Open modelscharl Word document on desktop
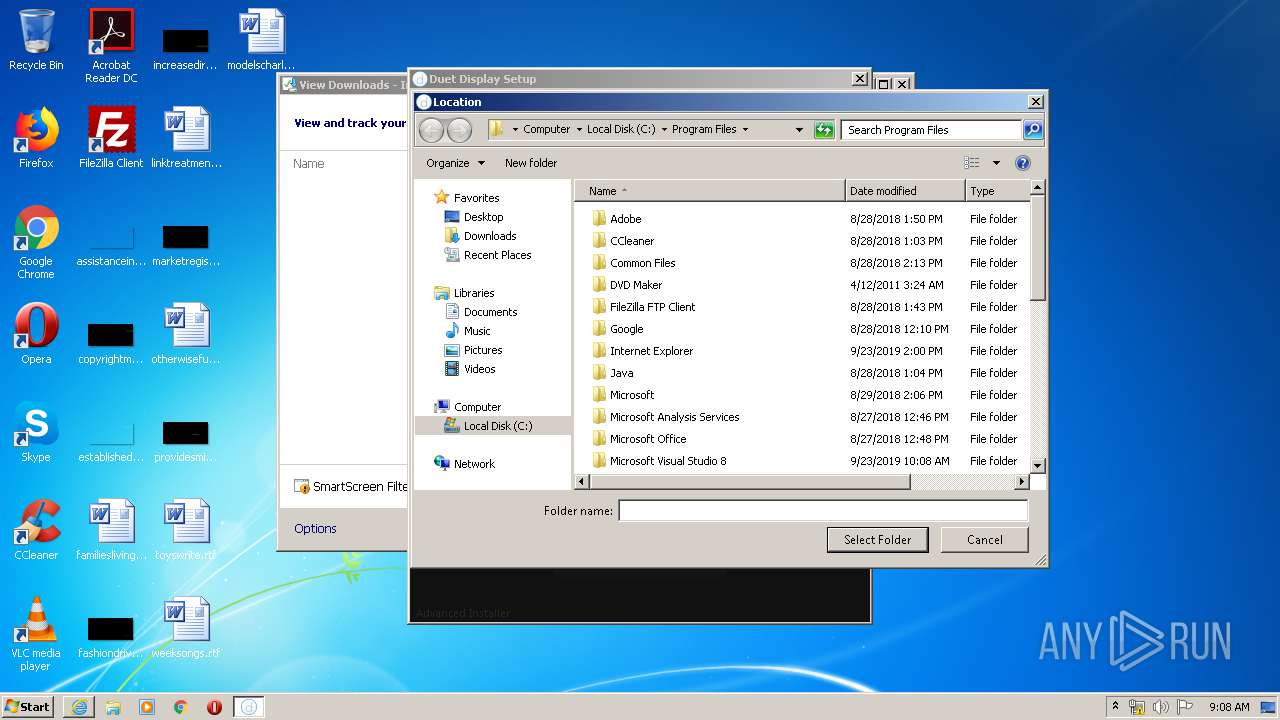The image size is (1280, 720). coord(261,40)
